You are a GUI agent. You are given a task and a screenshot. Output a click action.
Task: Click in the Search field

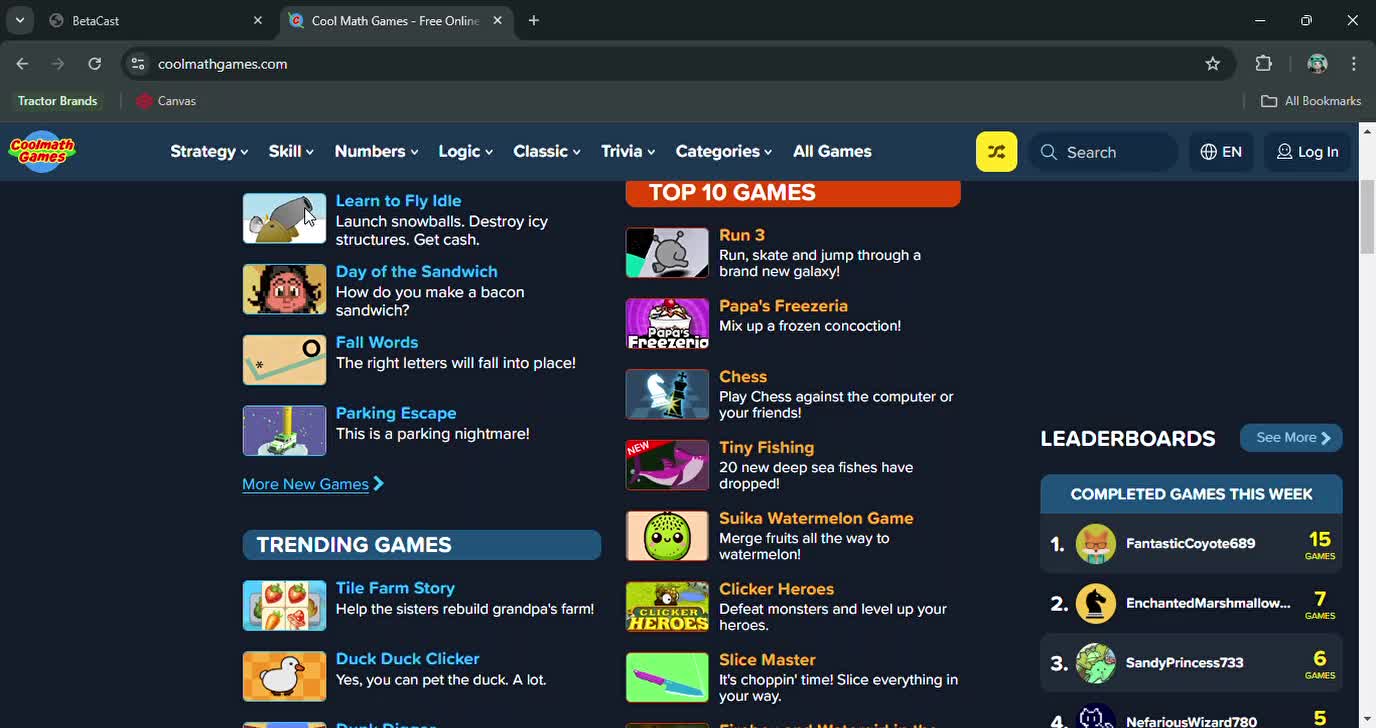(x=1103, y=152)
